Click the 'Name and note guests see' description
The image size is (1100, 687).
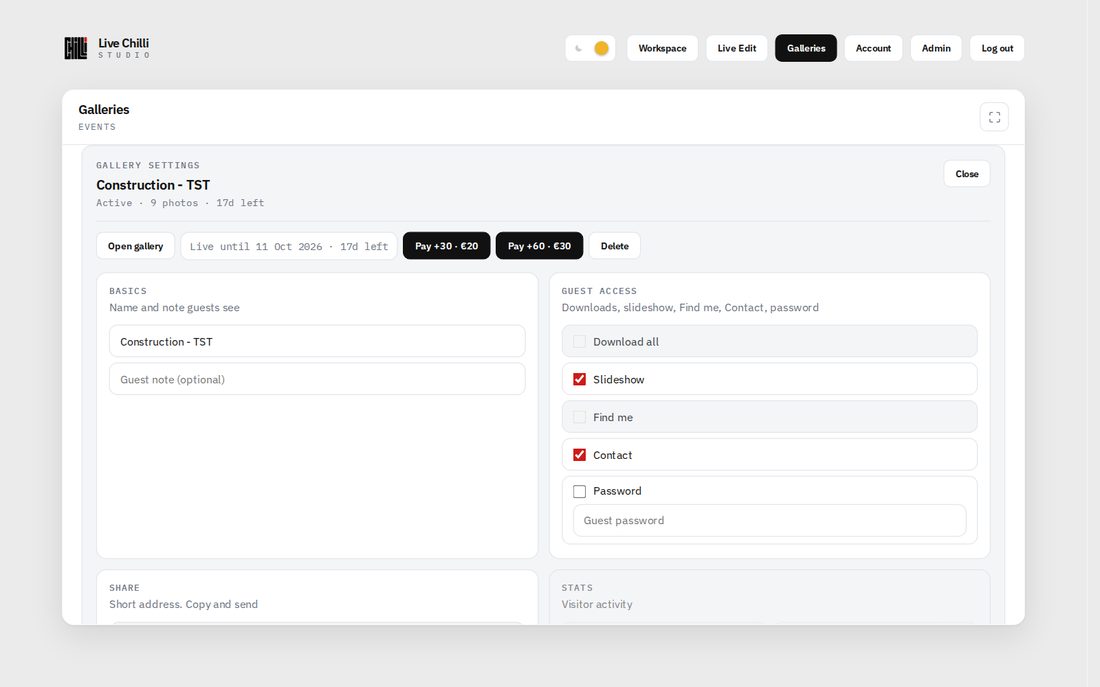coord(175,307)
